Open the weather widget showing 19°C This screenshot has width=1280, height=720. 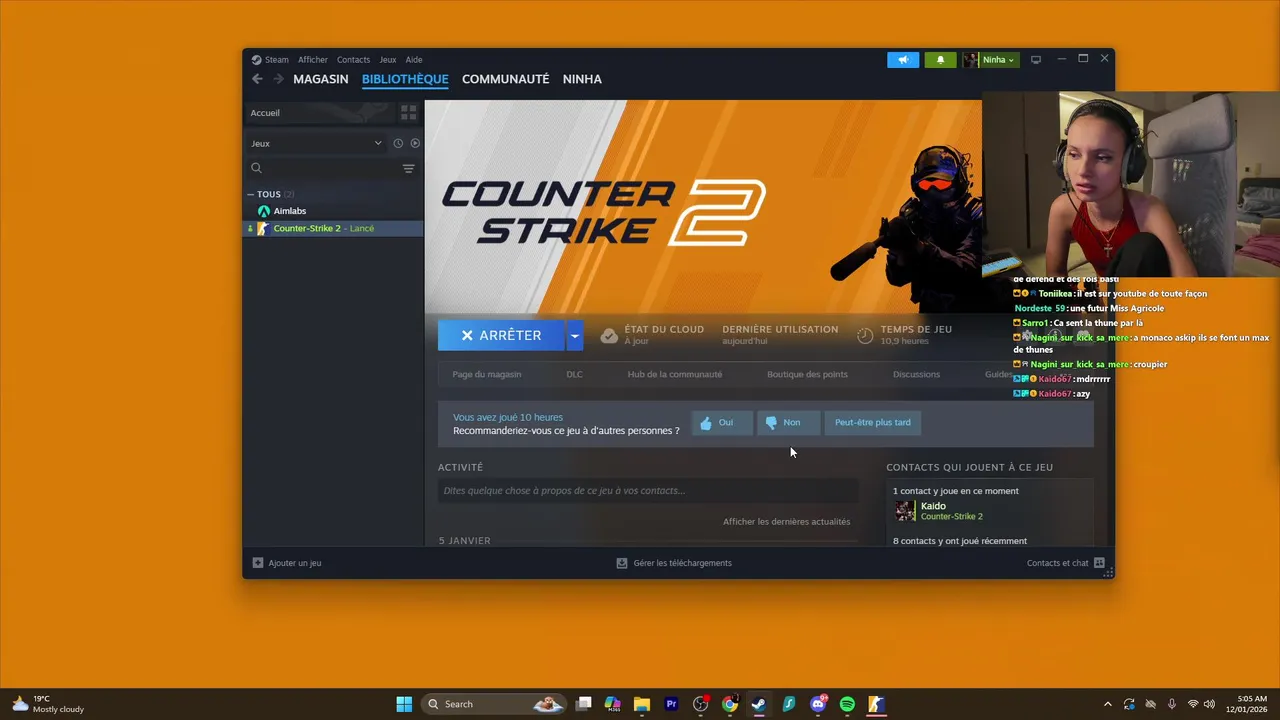point(47,704)
